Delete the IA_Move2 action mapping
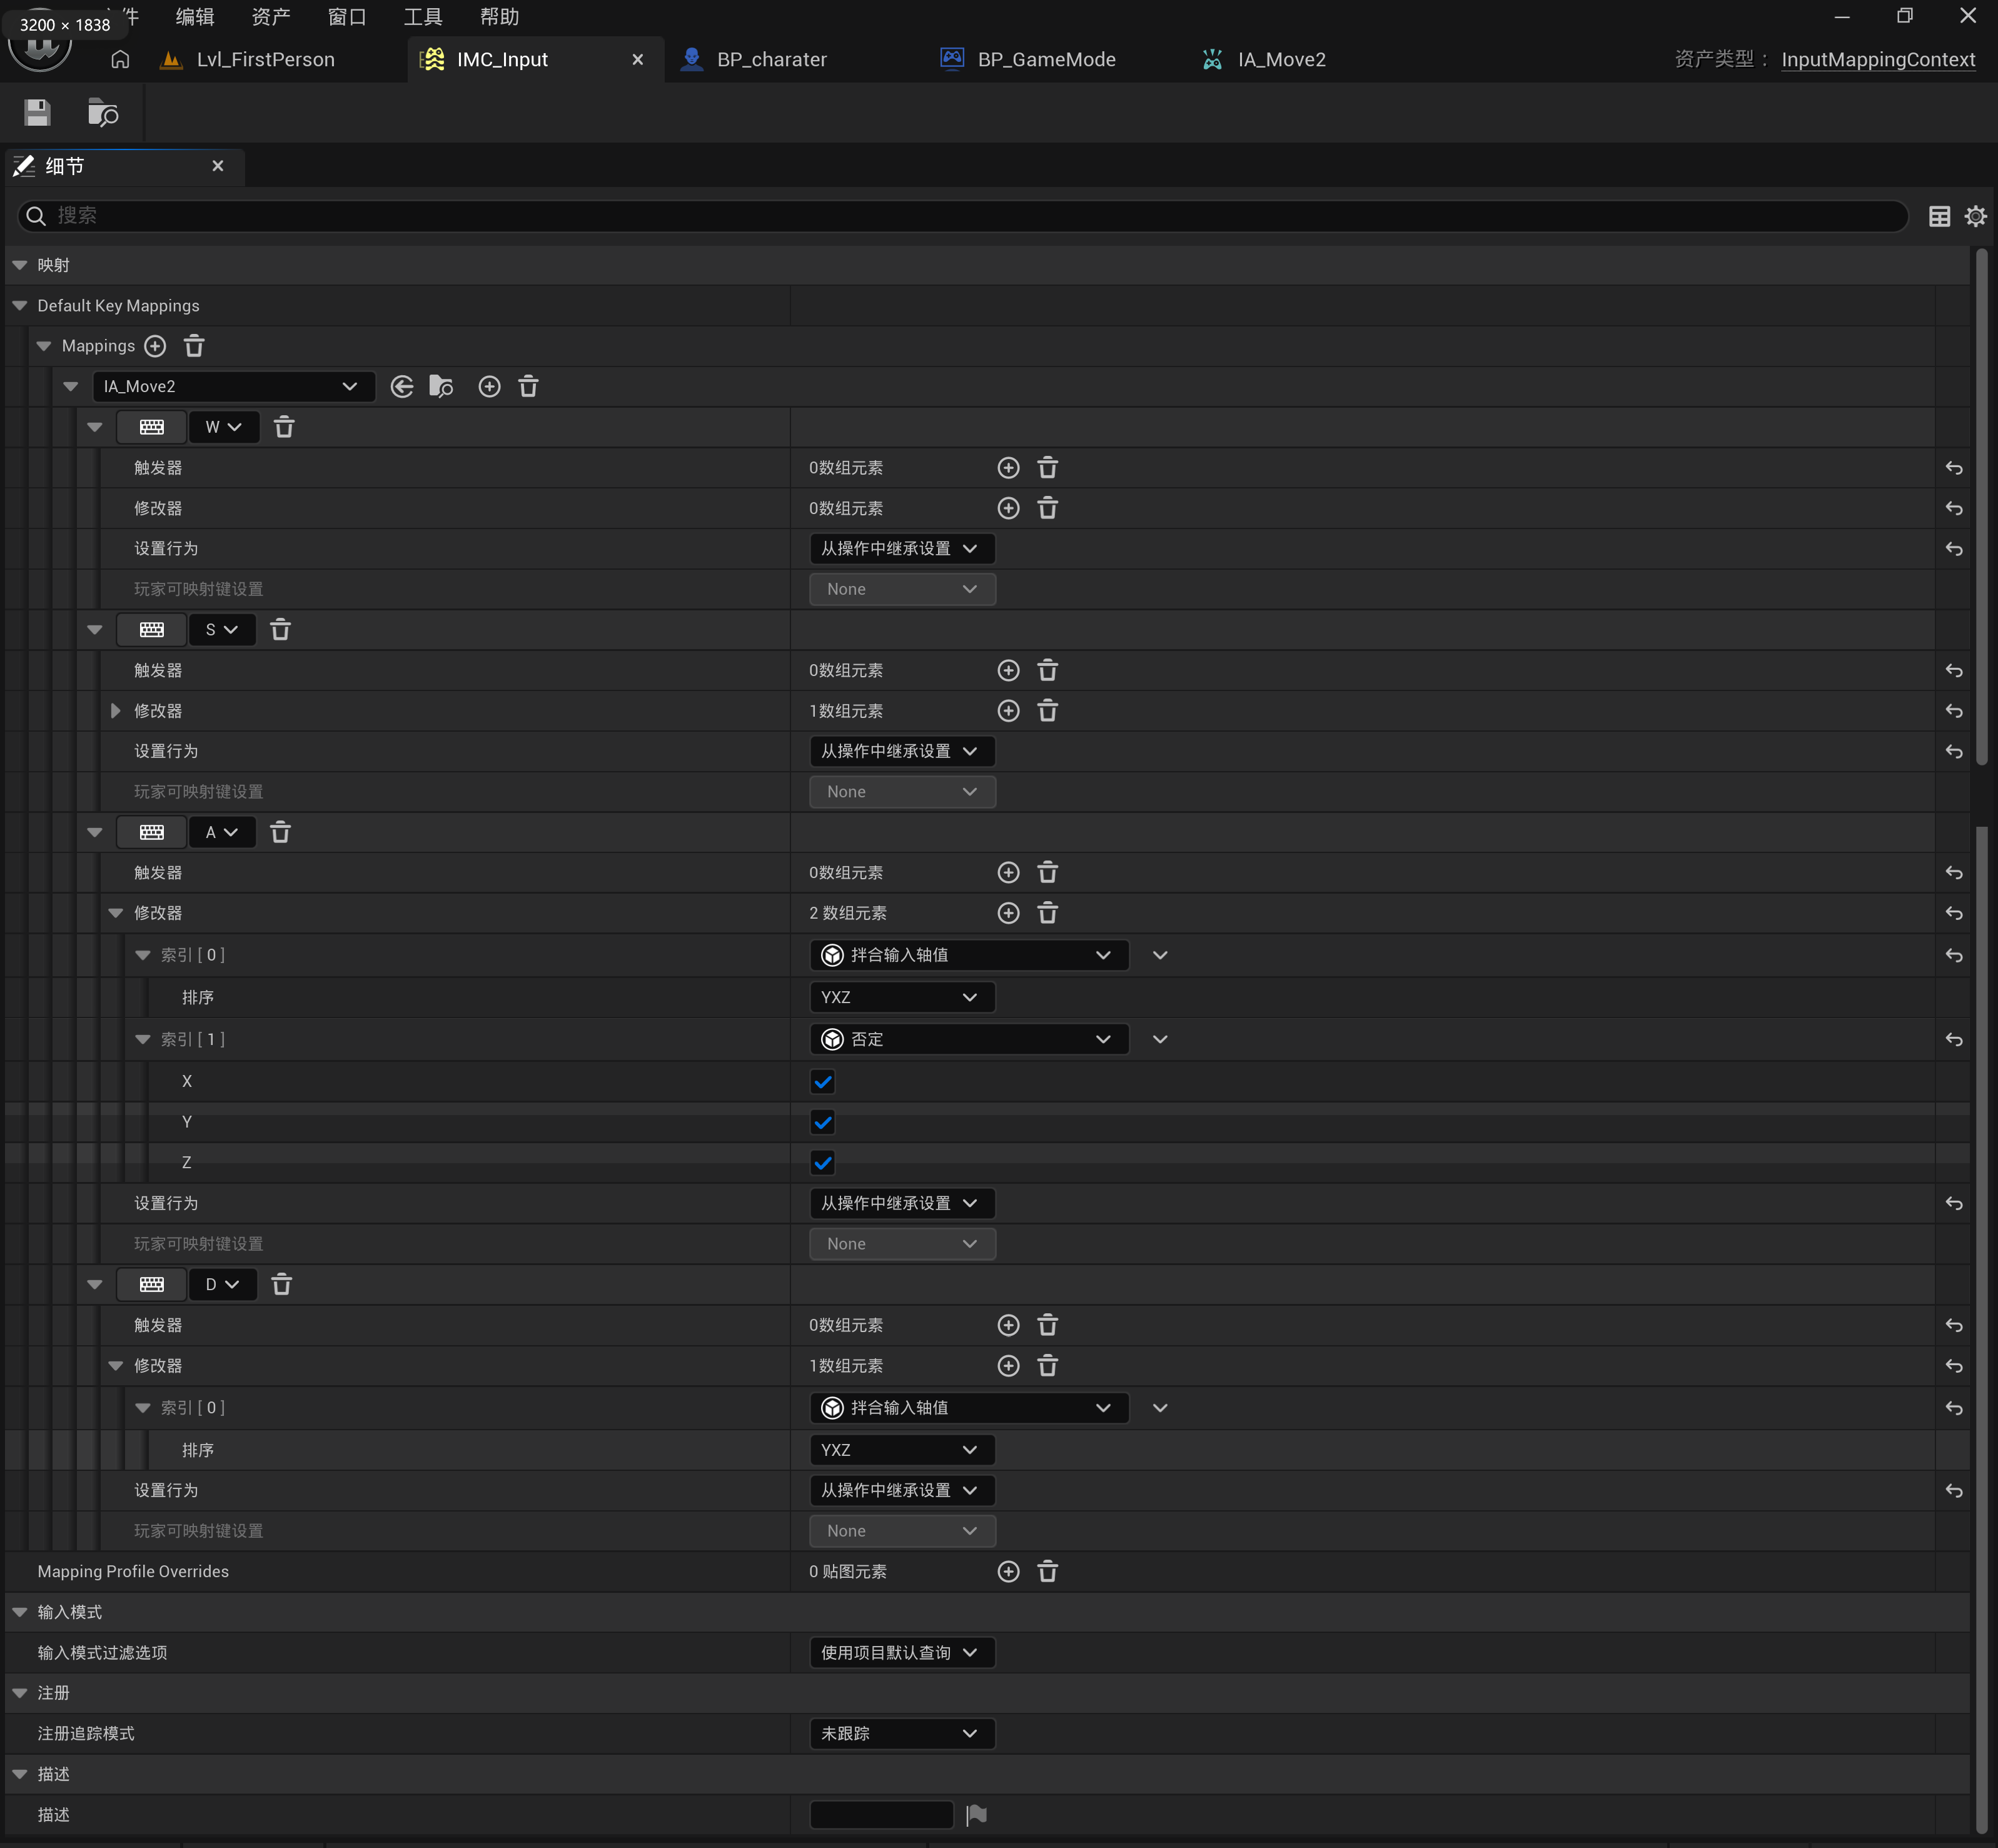1998x1848 pixels. pos(528,387)
